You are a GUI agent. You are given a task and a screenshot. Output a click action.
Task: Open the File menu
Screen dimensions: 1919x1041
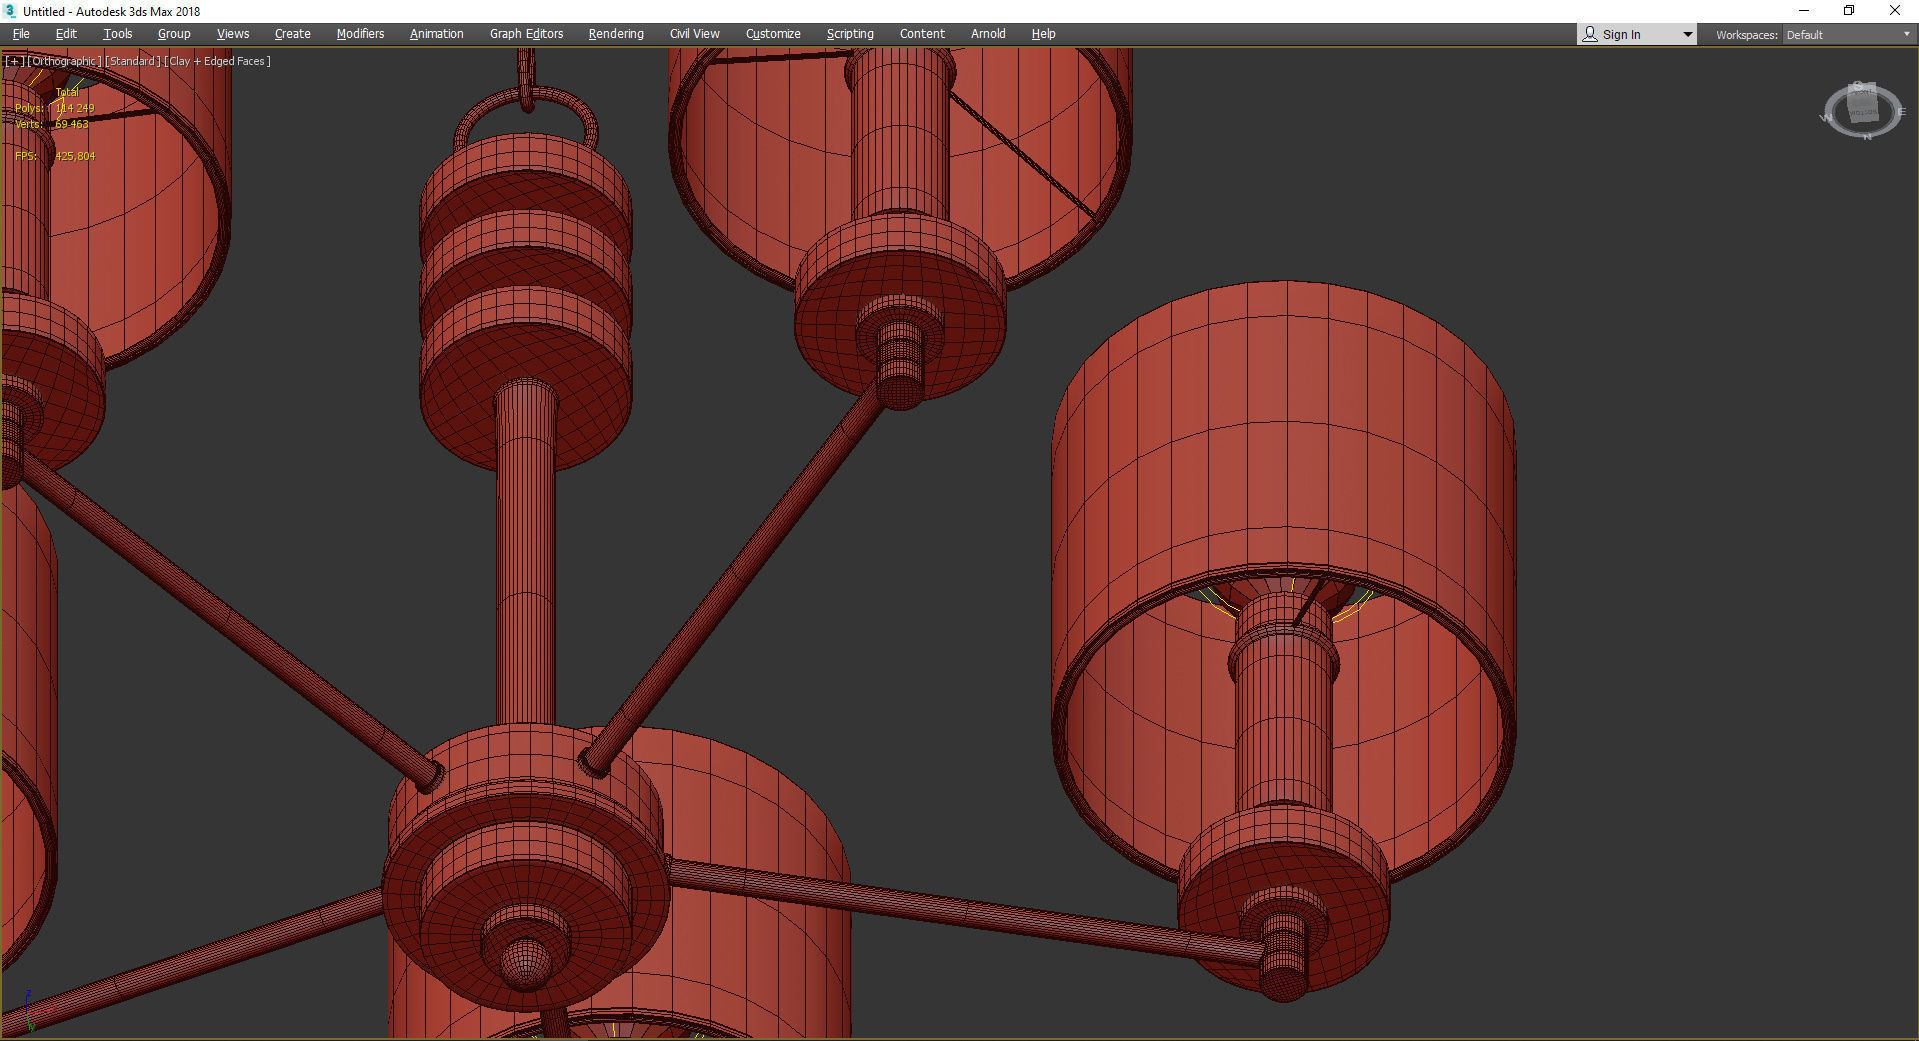[21, 34]
